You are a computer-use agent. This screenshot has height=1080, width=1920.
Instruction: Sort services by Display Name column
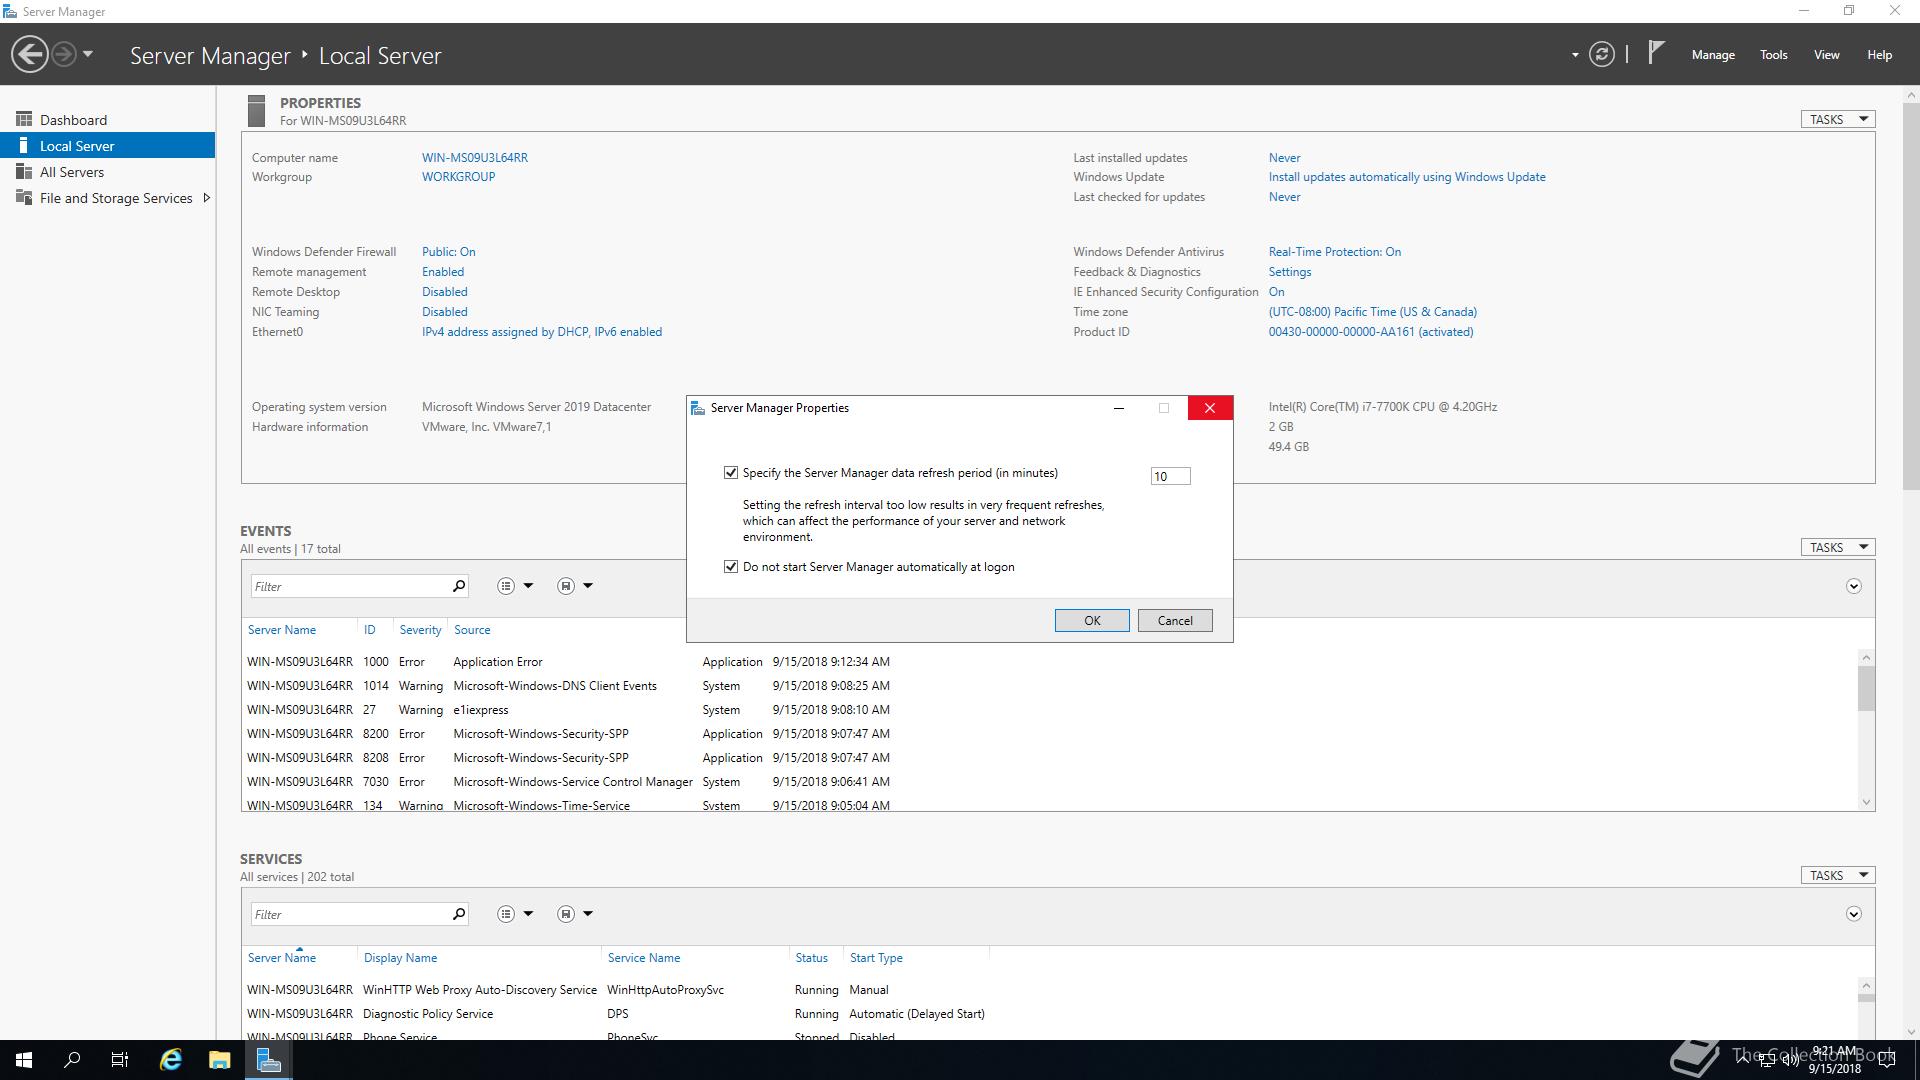[x=400, y=958]
